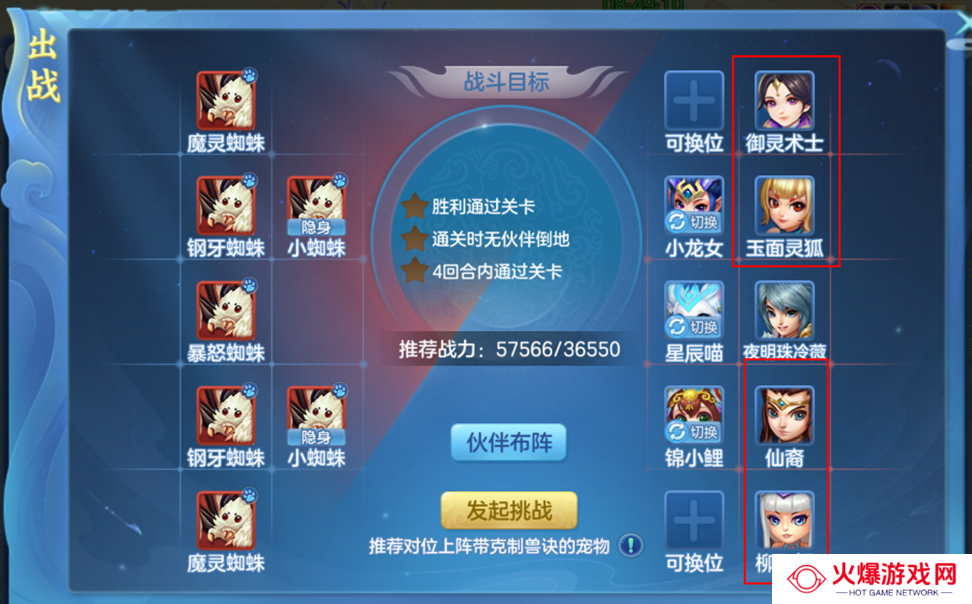Inspect the top 魔灵蜘蛛 enemy icon

pos(226,100)
